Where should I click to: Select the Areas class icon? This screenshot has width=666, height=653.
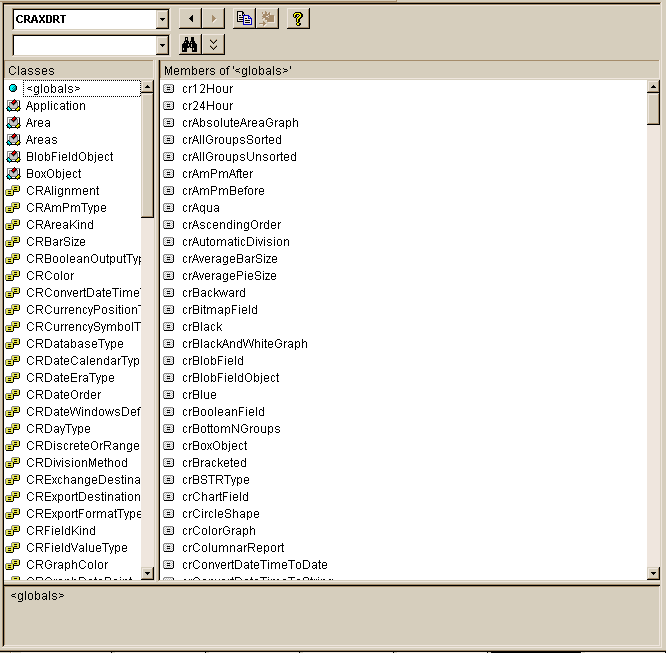[13, 140]
